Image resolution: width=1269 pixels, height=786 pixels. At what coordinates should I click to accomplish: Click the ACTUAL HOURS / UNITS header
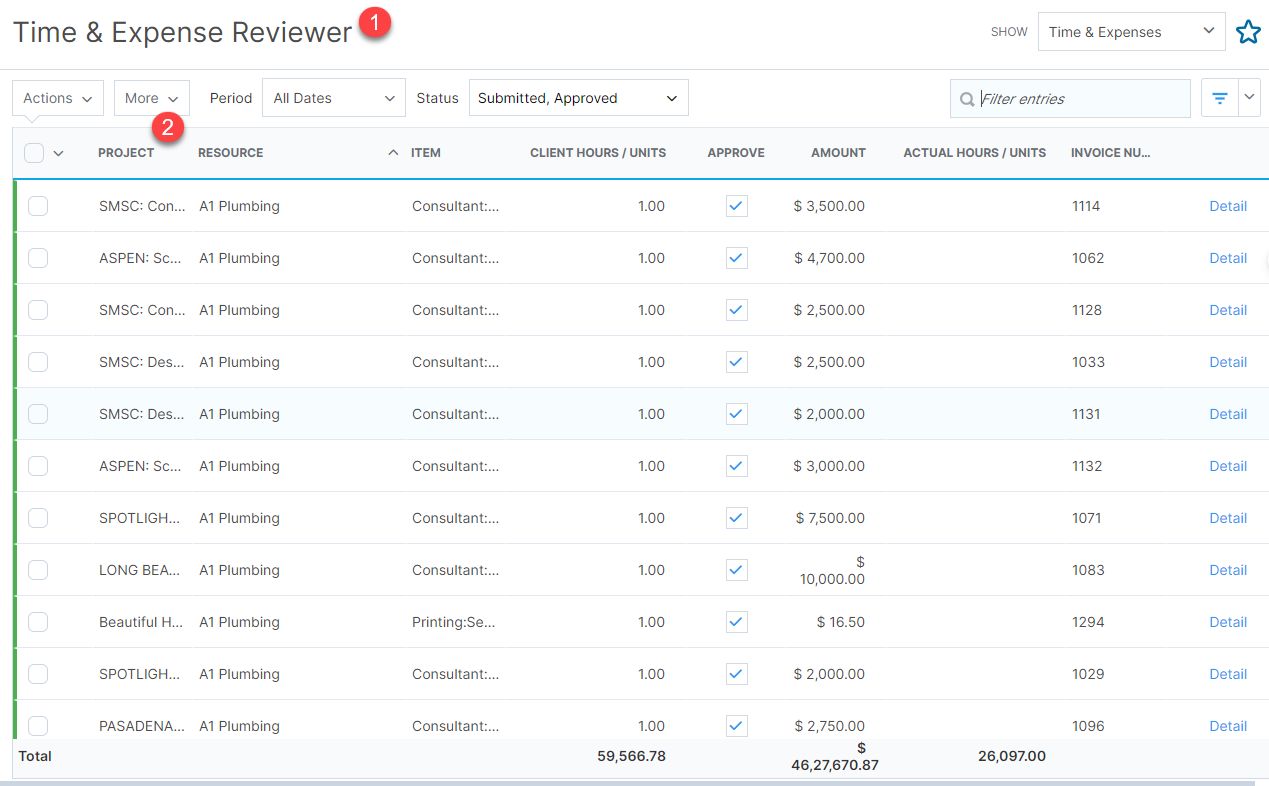975,153
